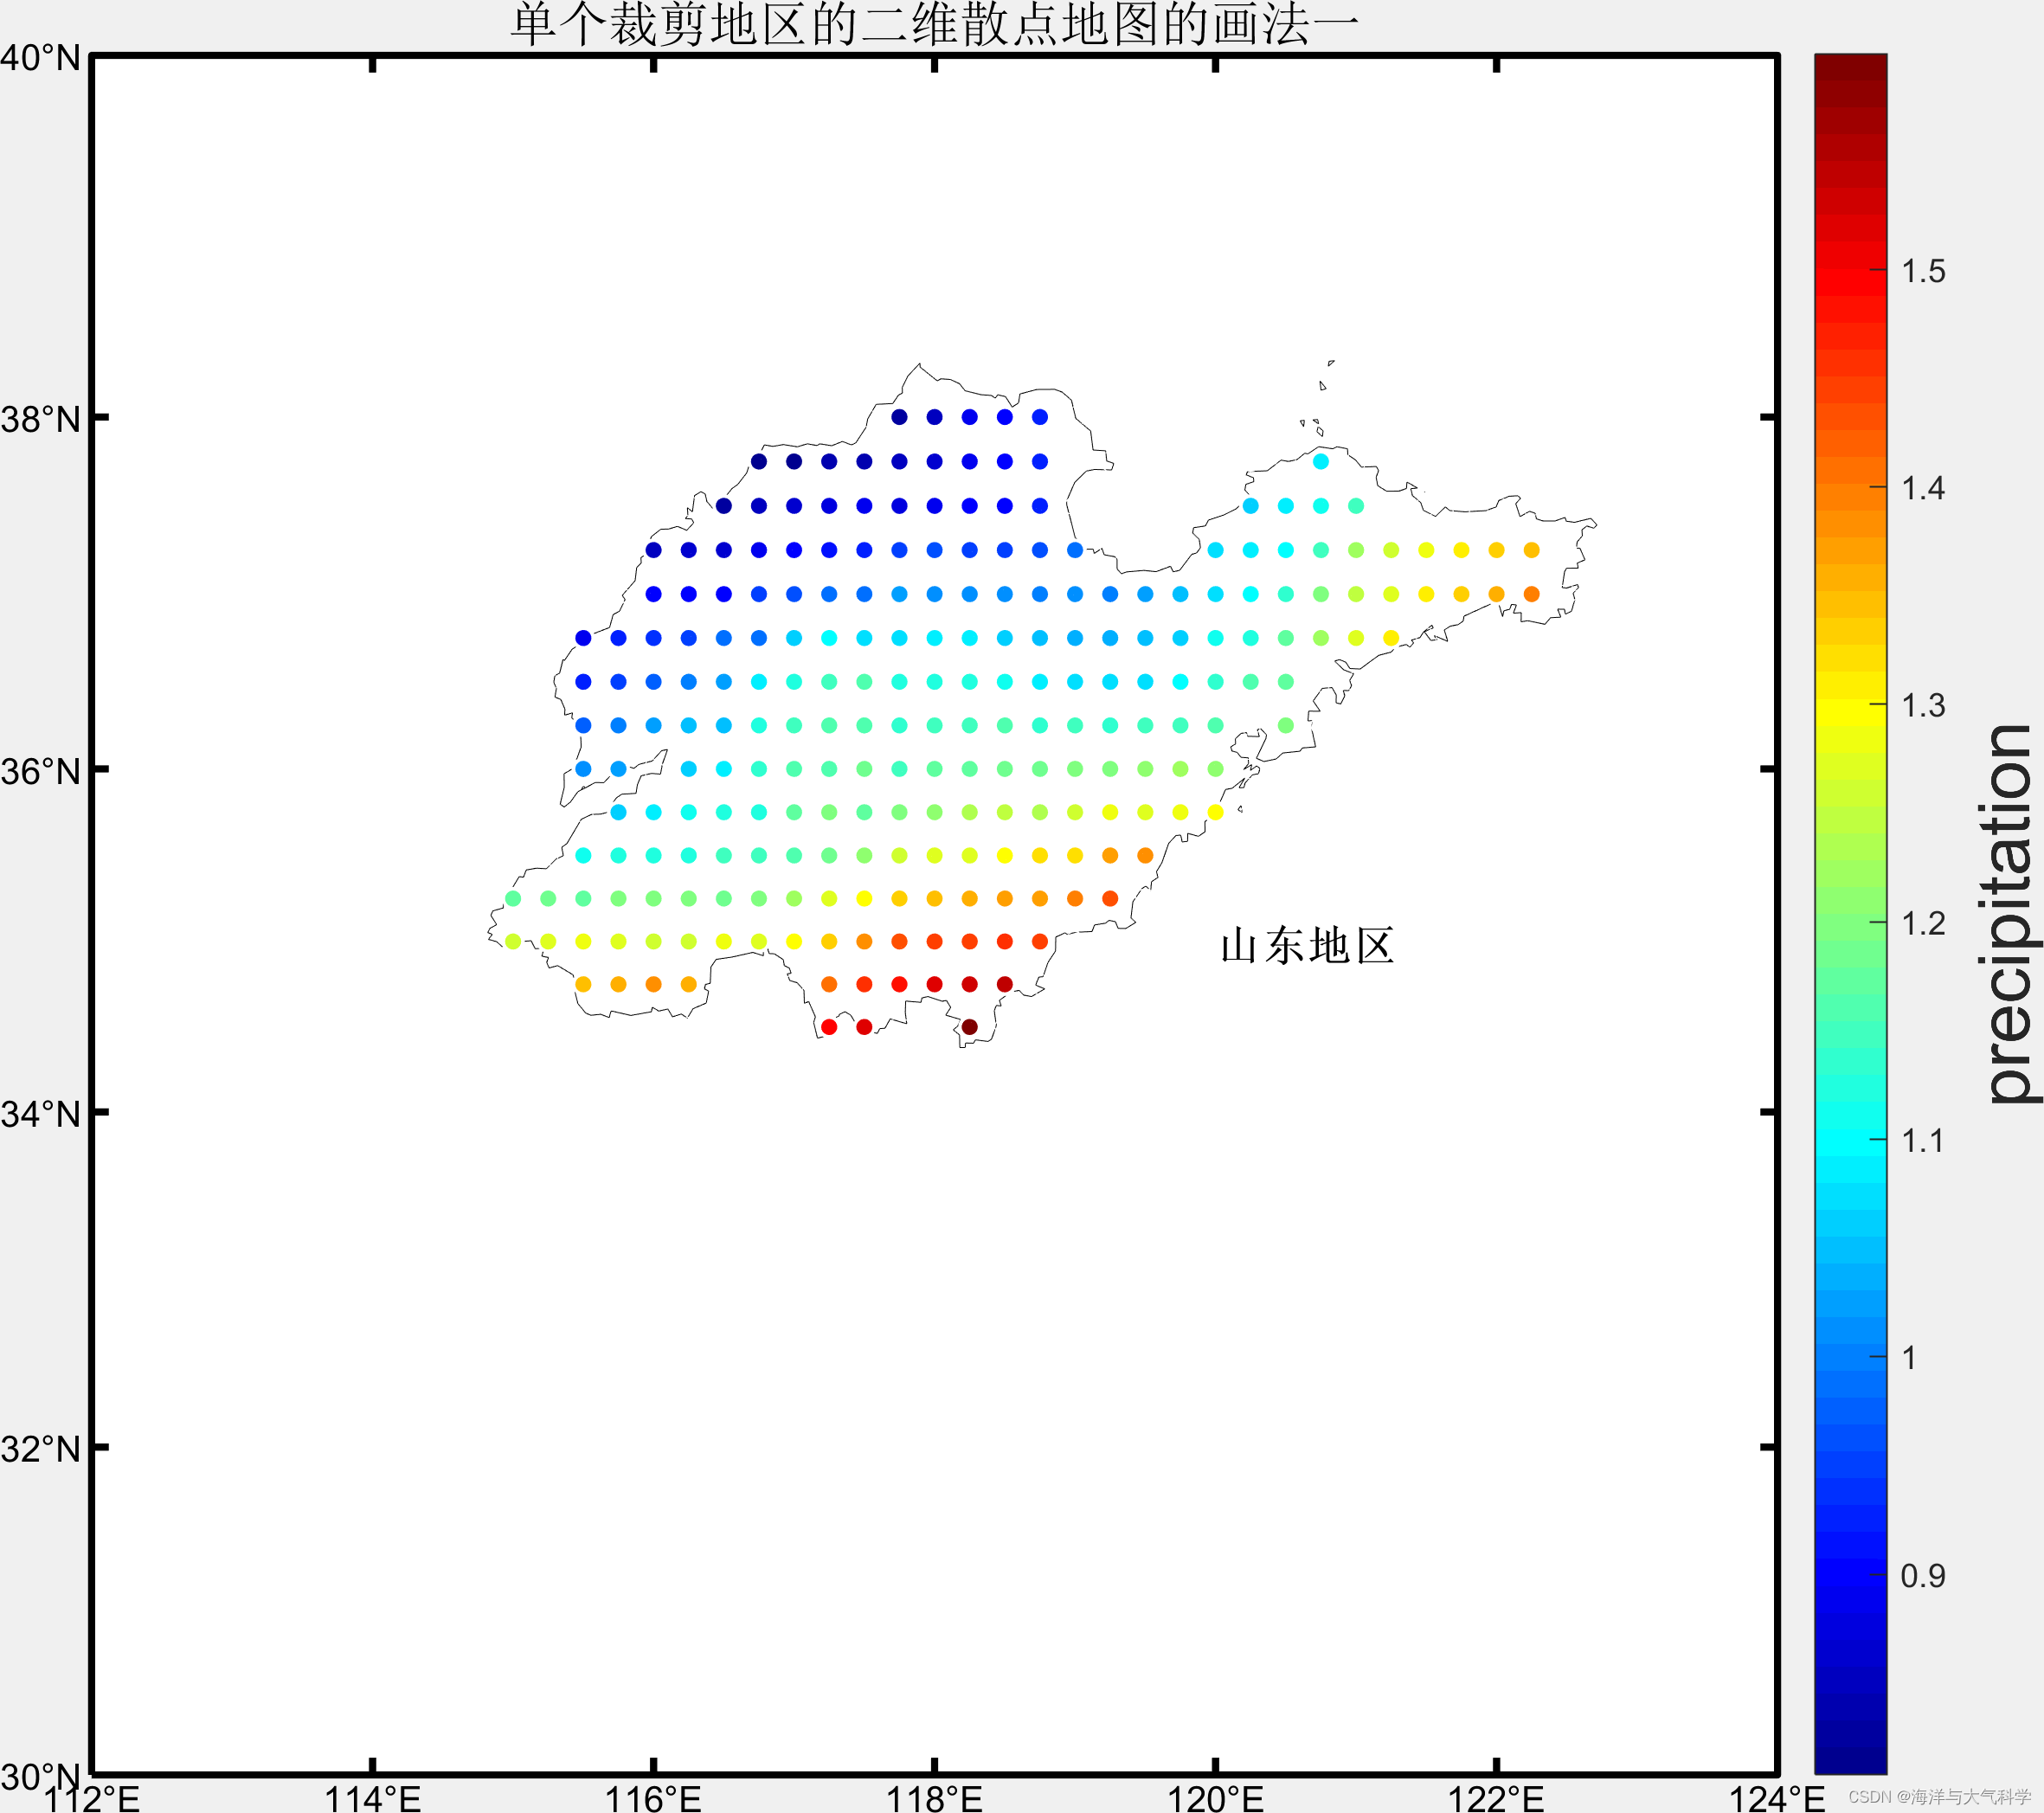
Task: Click the 1 tick label on colorbar
Action: click(1908, 1358)
